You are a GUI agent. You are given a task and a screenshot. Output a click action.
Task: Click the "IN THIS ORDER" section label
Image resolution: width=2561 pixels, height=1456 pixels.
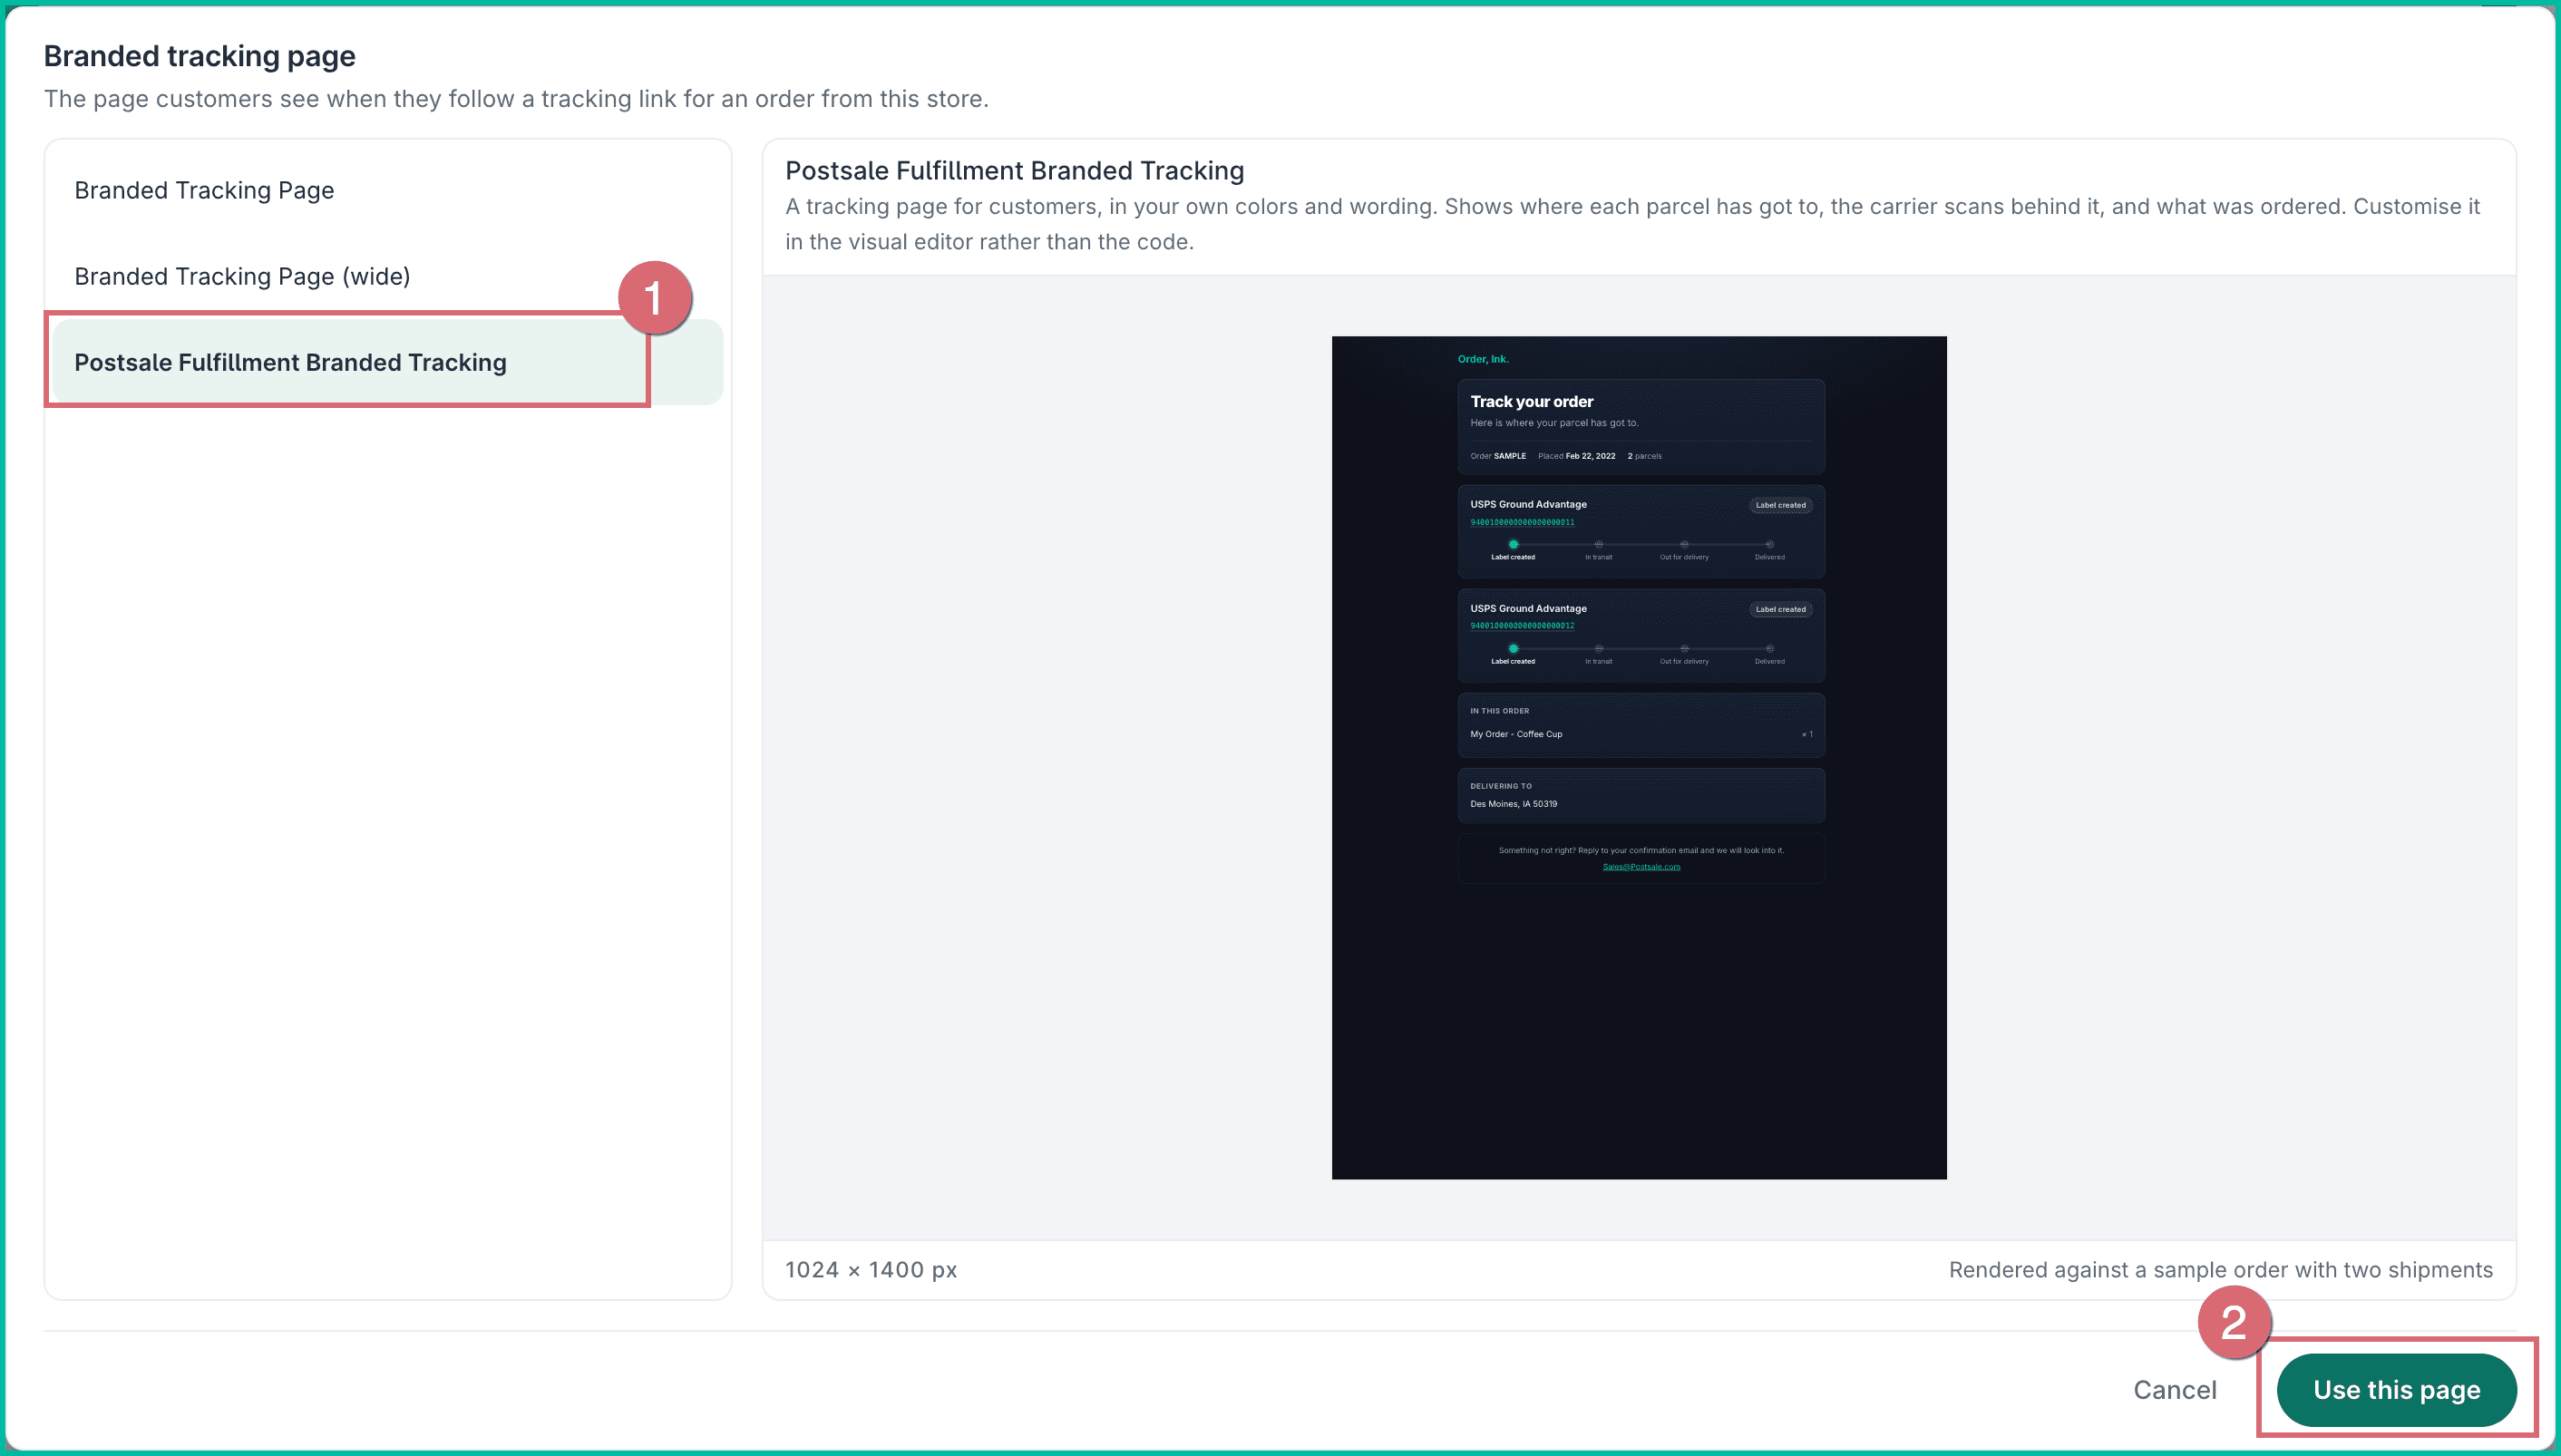(1499, 711)
